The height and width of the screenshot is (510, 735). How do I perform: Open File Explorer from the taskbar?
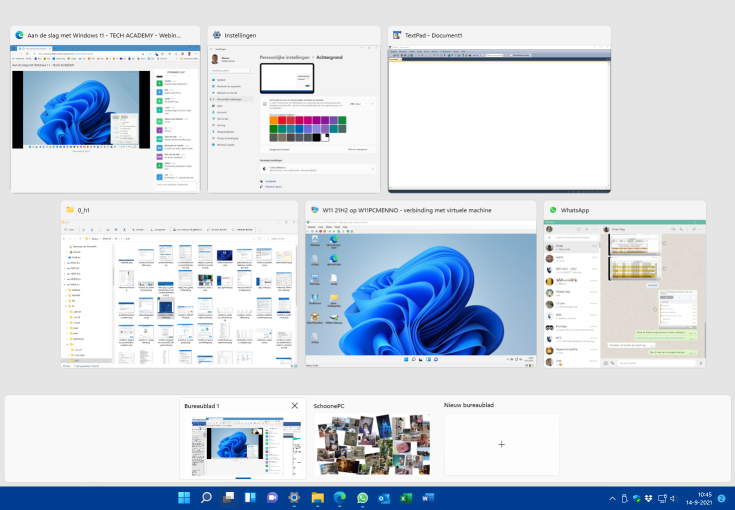coord(317,498)
